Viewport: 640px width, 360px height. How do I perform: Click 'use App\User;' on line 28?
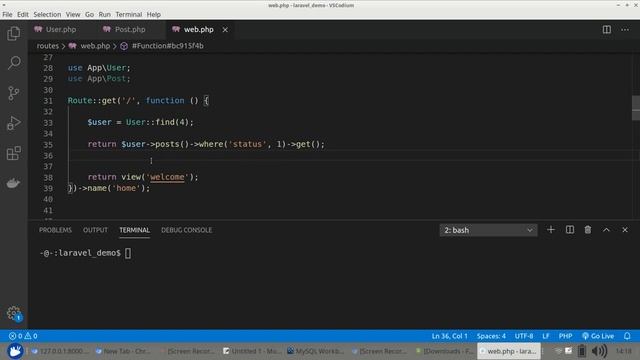(99, 68)
